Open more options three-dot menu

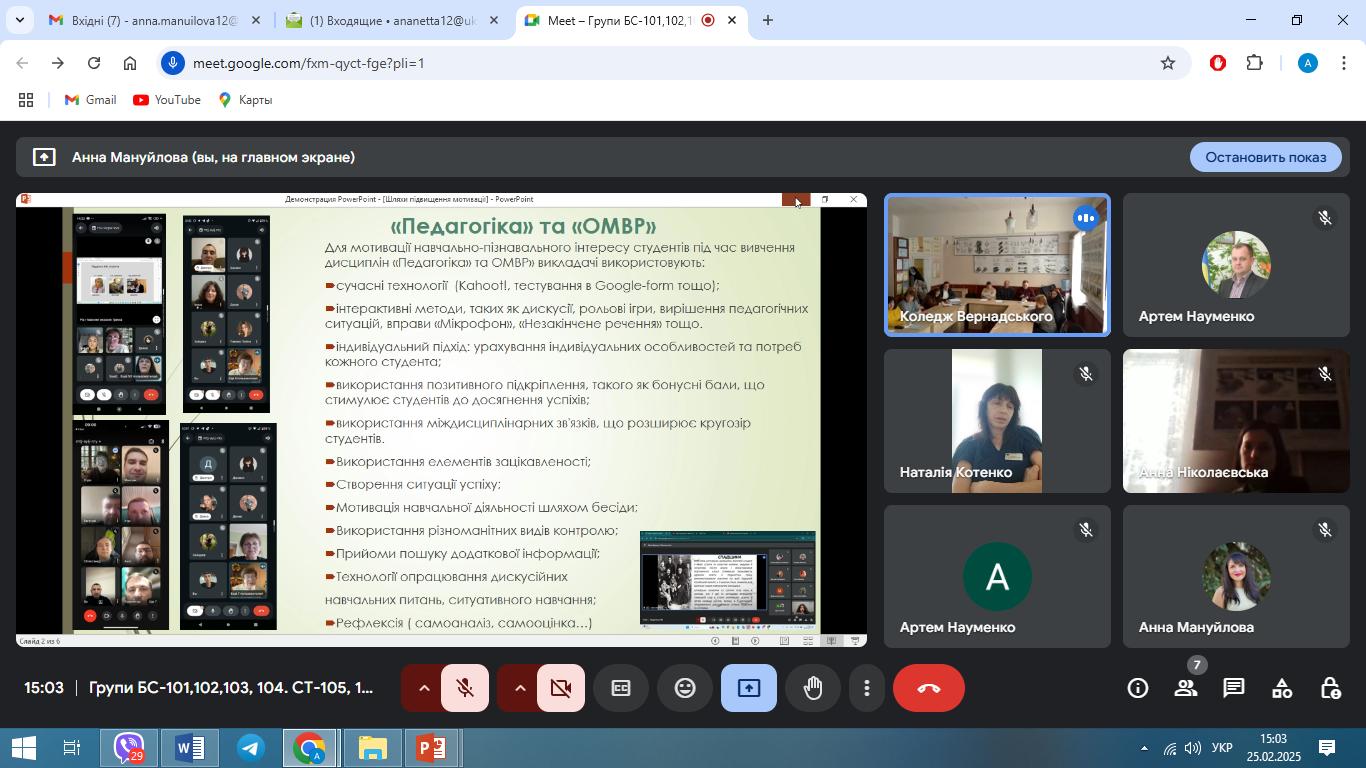pos(867,688)
